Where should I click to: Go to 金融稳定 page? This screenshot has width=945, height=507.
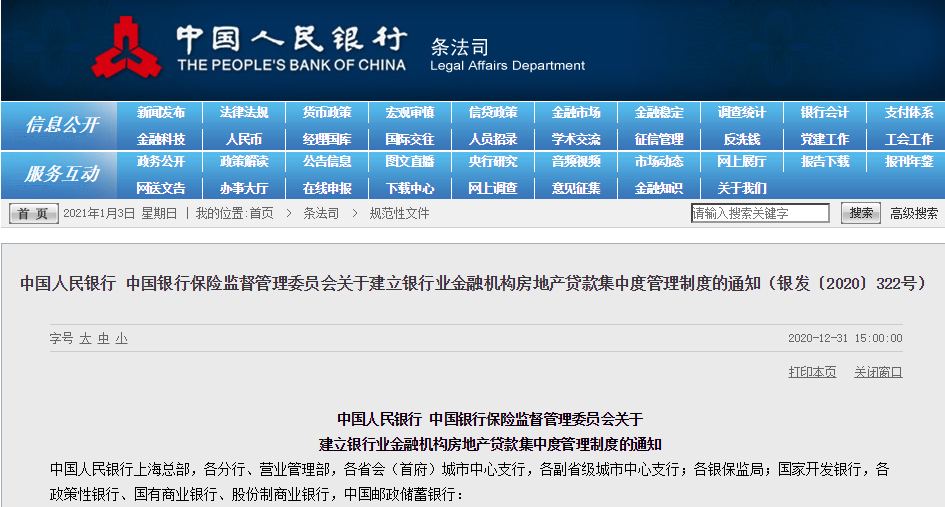[x=659, y=113]
